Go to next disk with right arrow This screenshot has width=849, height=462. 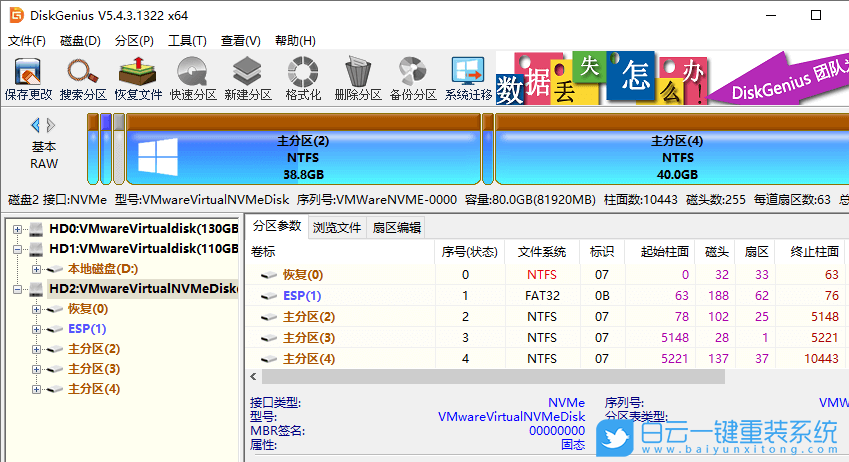coord(51,125)
